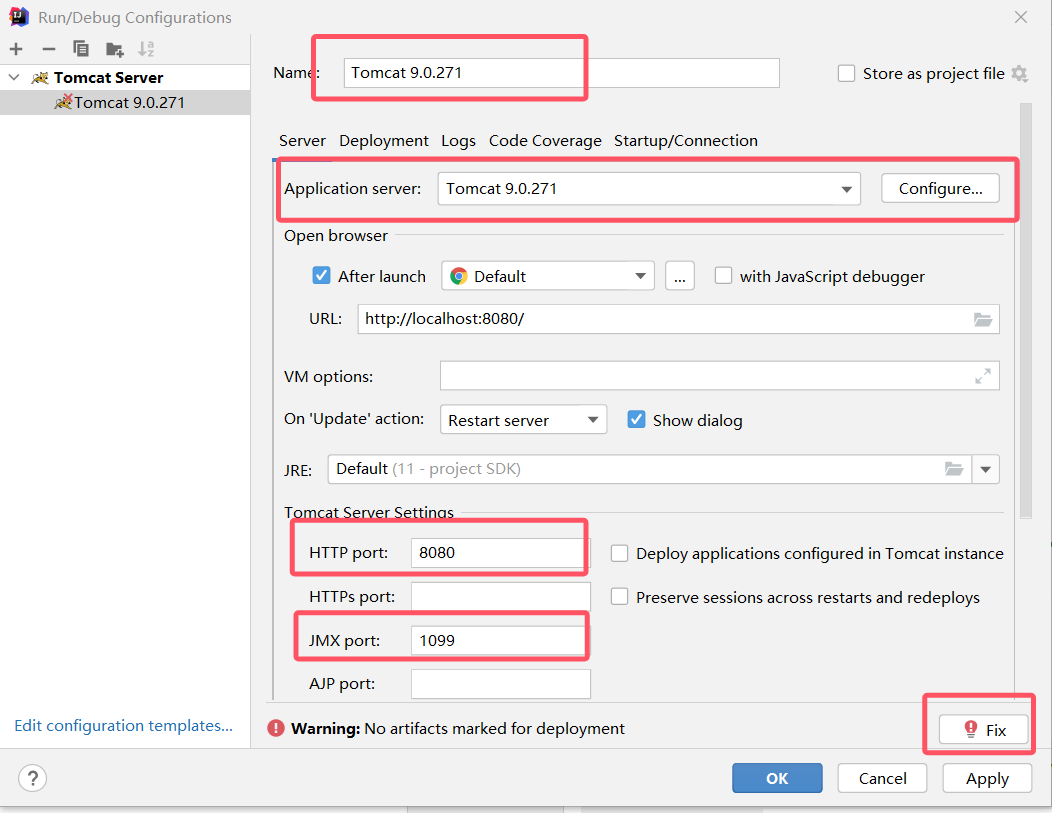Open the Application server dropdown
Viewport: 1052px width, 813px height.
coord(649,189)
